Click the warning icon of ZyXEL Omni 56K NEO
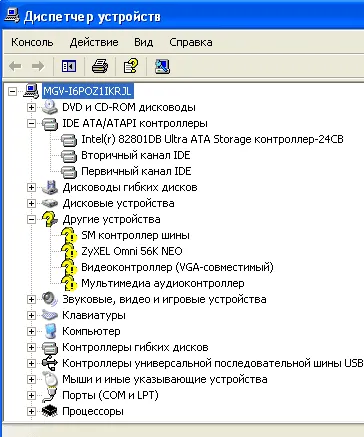364x437 pixels. pyautogui.click(x=69, y=252)
